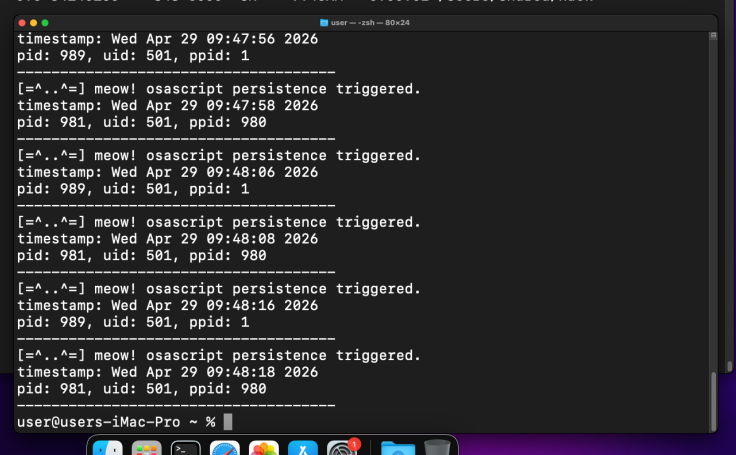The width and height of the screenshot is (736, 455).
Task: Minimize the Terminal window with yellow button
Action: 33,23
